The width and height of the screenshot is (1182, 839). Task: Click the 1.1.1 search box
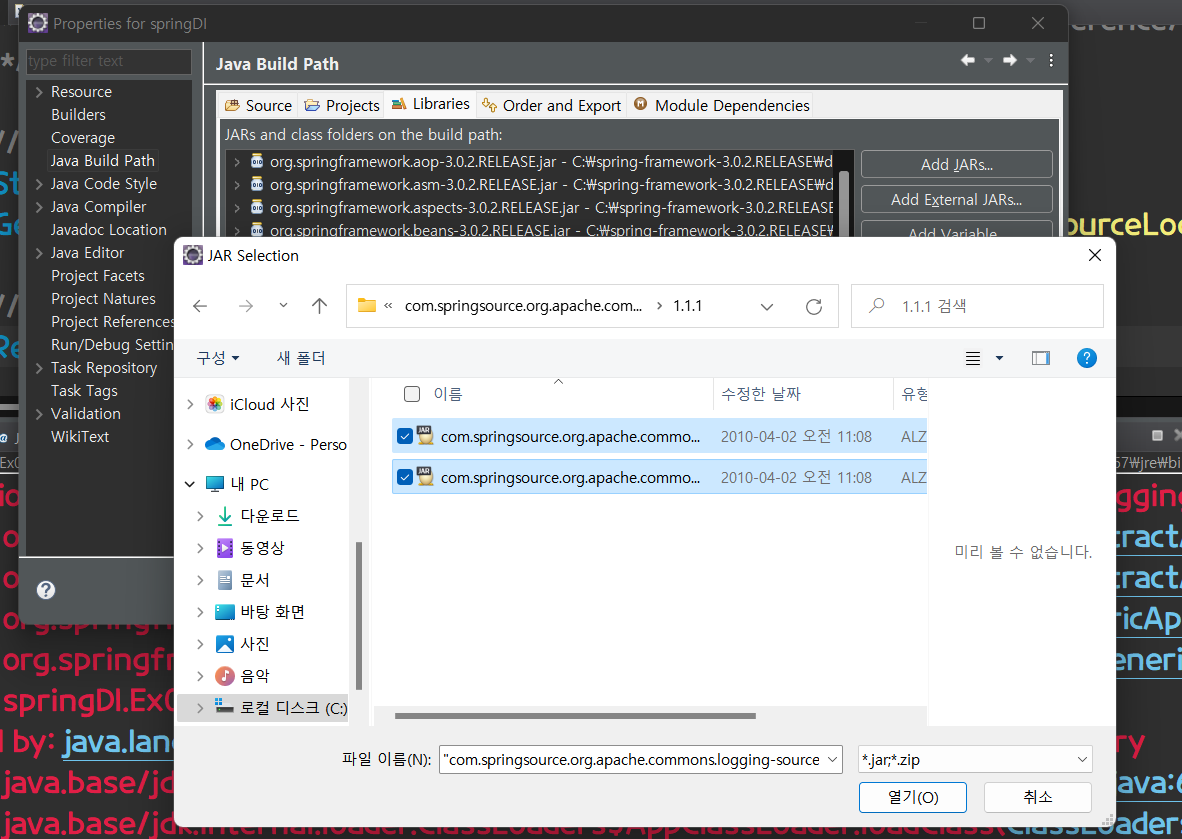click(x=977, y=306)
